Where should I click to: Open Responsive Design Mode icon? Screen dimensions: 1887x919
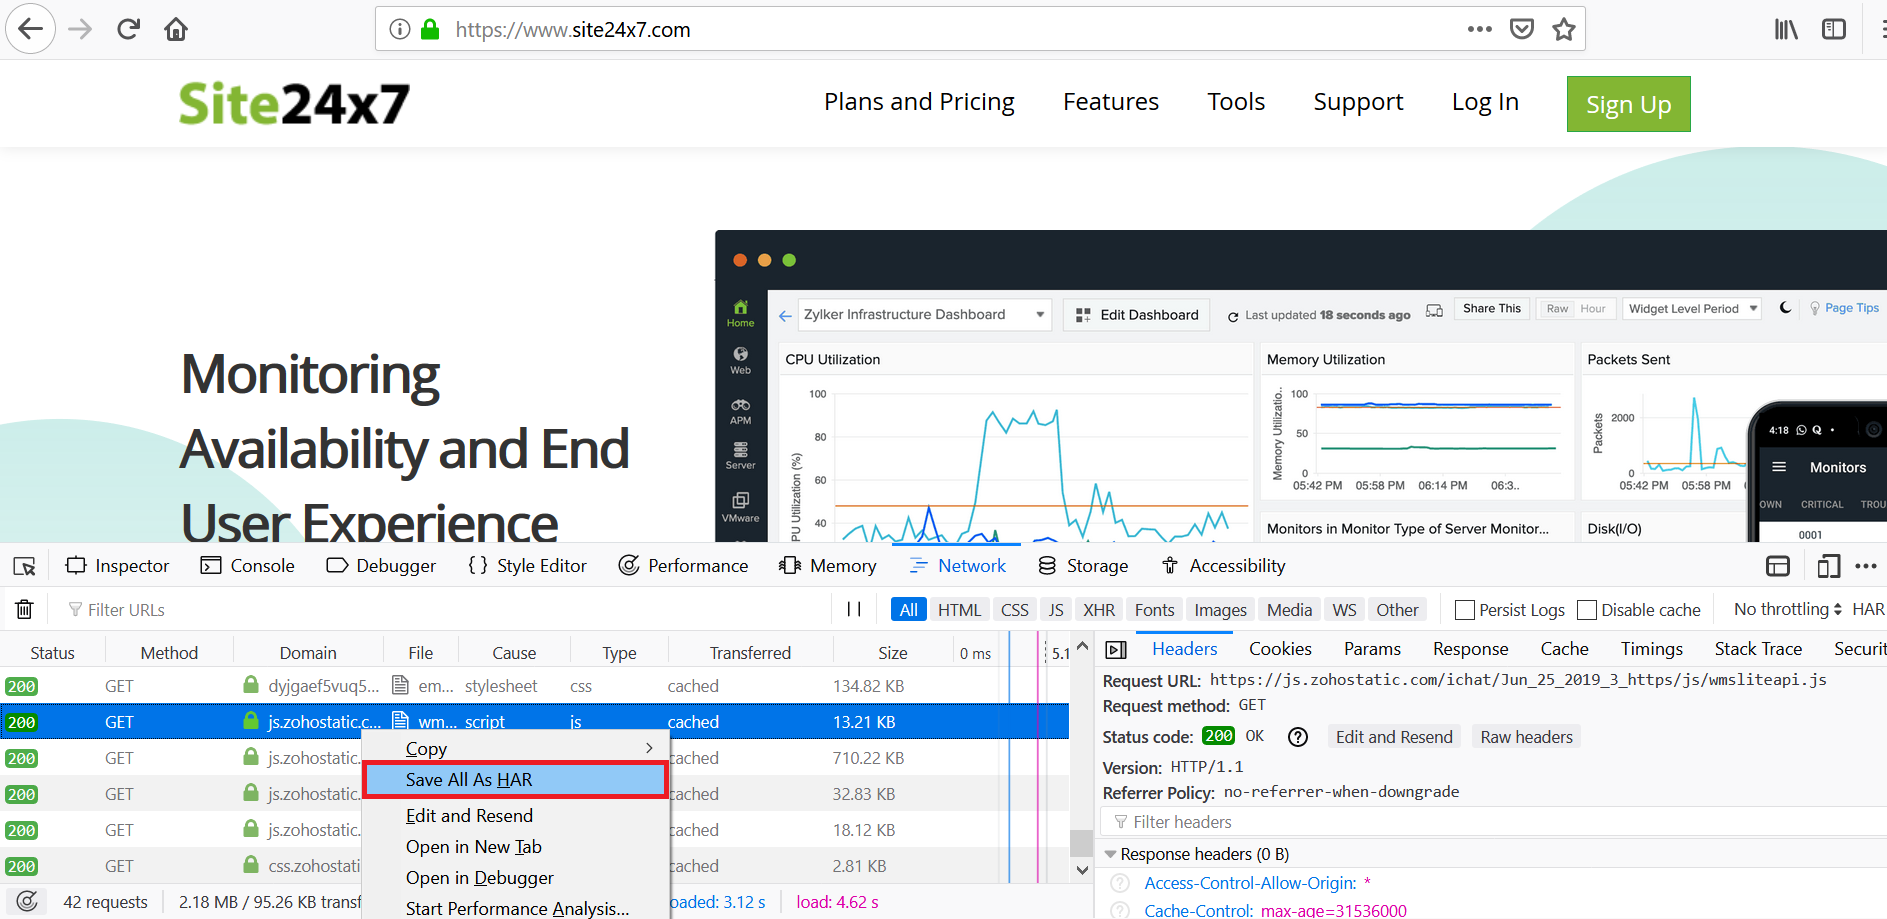click(x=1828, y=566)
